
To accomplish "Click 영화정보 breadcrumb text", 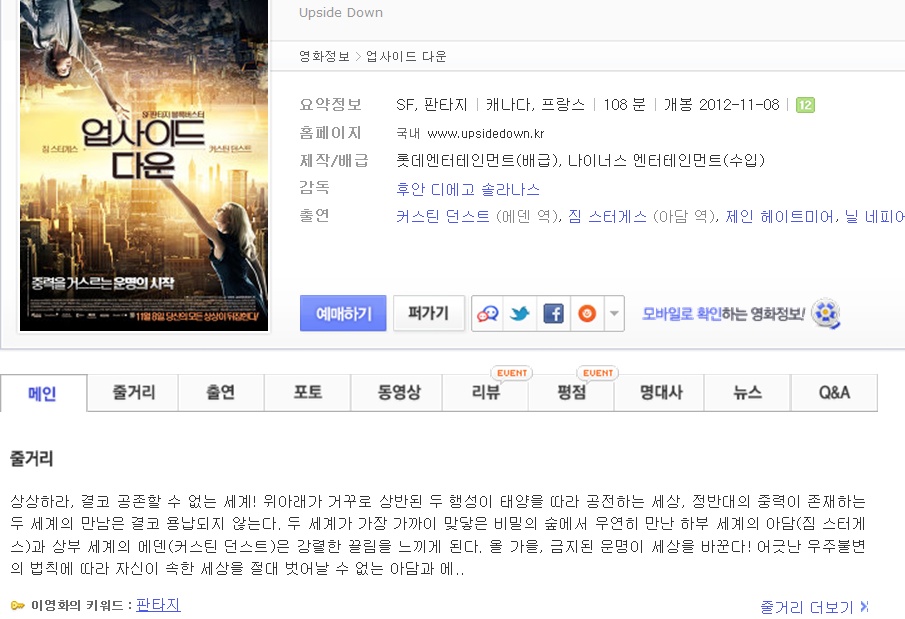I will [x=324, y=56].
